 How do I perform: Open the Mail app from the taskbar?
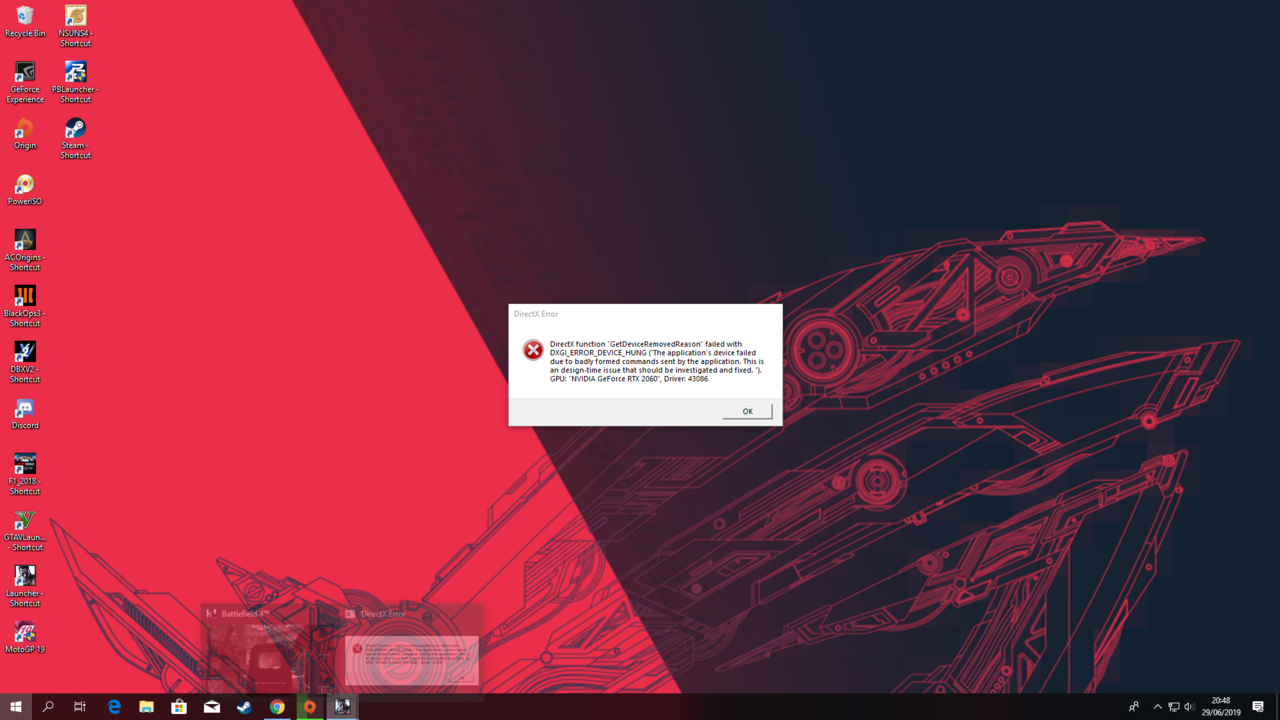[212, 707]
